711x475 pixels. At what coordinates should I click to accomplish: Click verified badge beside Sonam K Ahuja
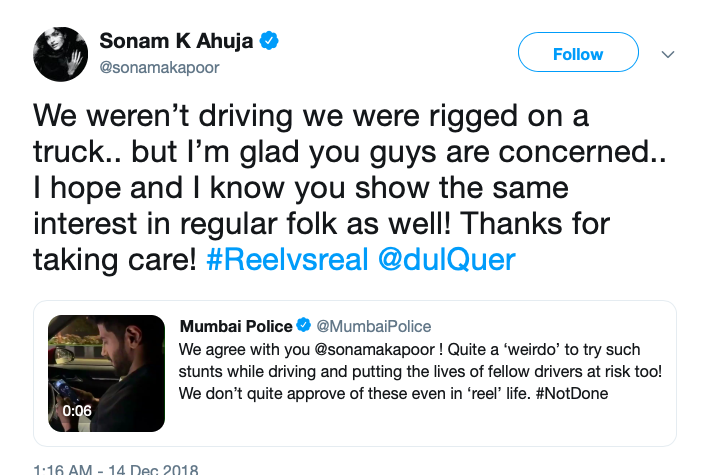click(270, 42)
